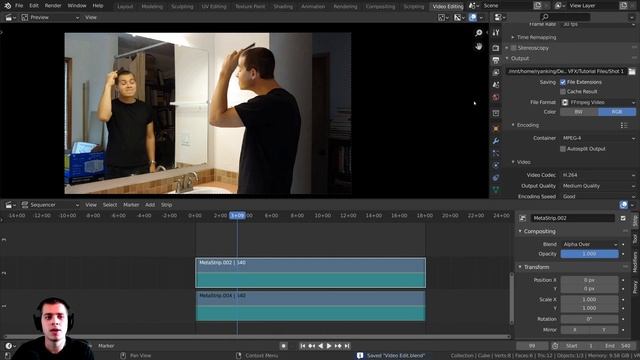The height and width of the screenshot is (360, 640).
Task: Open the Object Constraints properties tab
Action: 496,178
